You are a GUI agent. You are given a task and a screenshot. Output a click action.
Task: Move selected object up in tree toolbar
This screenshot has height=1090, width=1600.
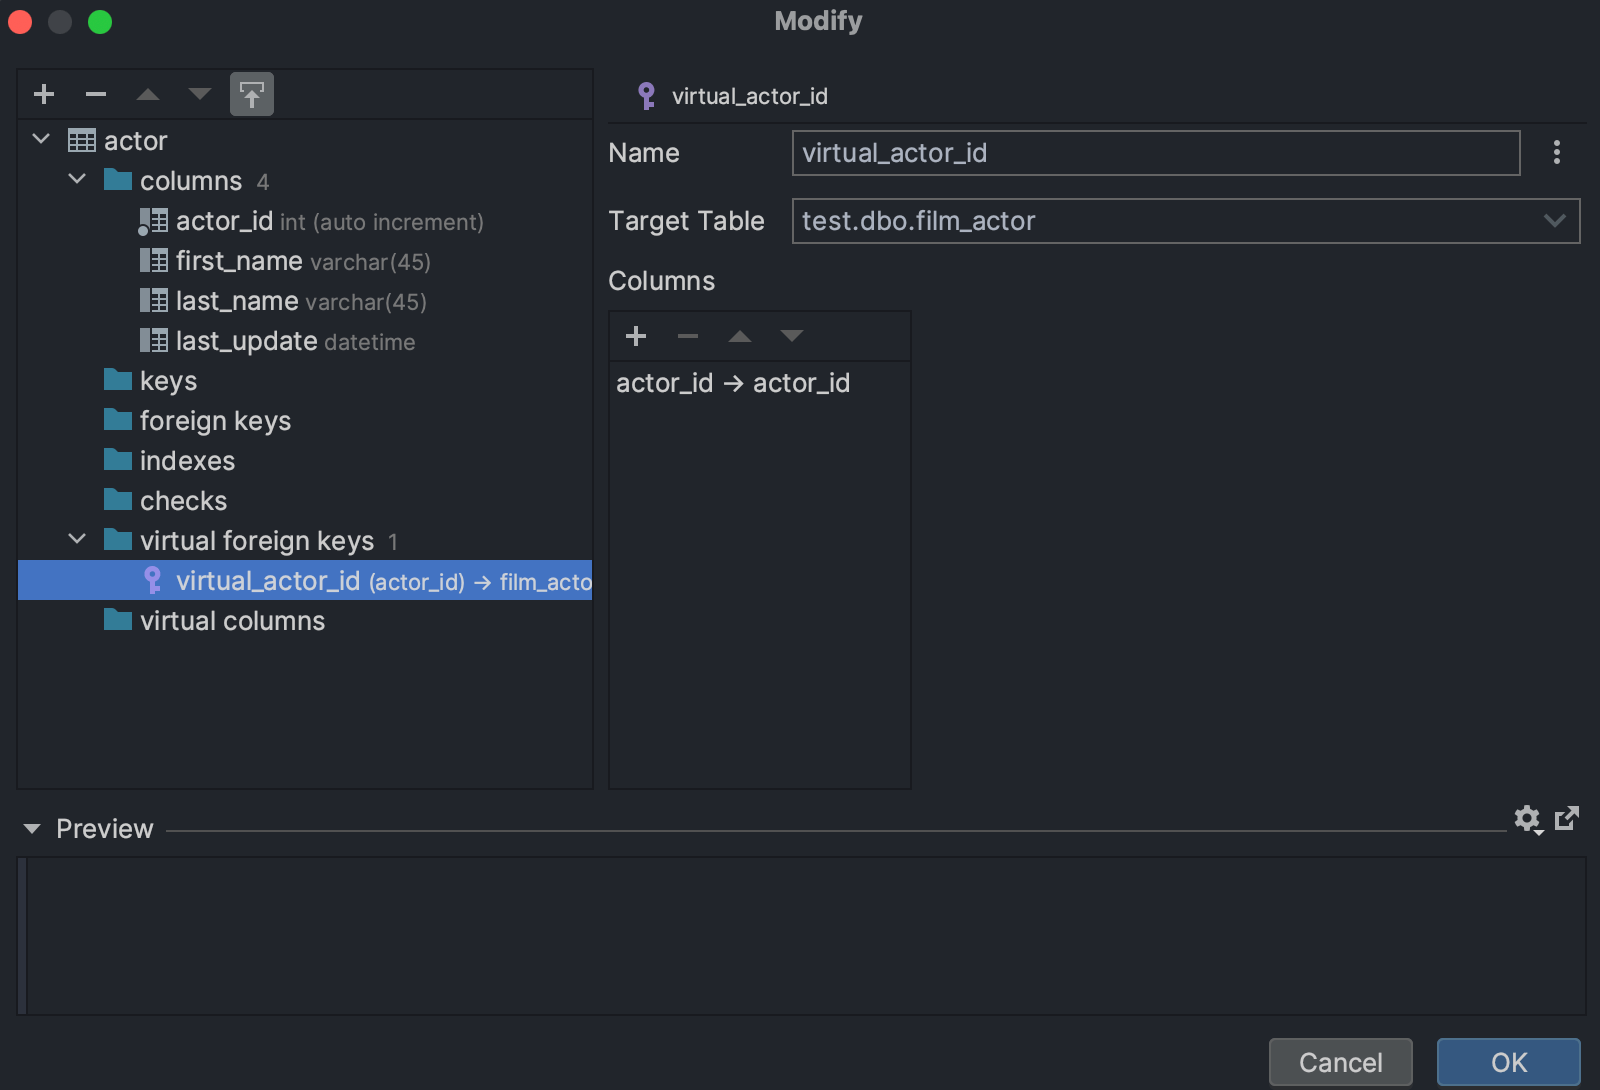pyautogui.click(x=148, y=94)
